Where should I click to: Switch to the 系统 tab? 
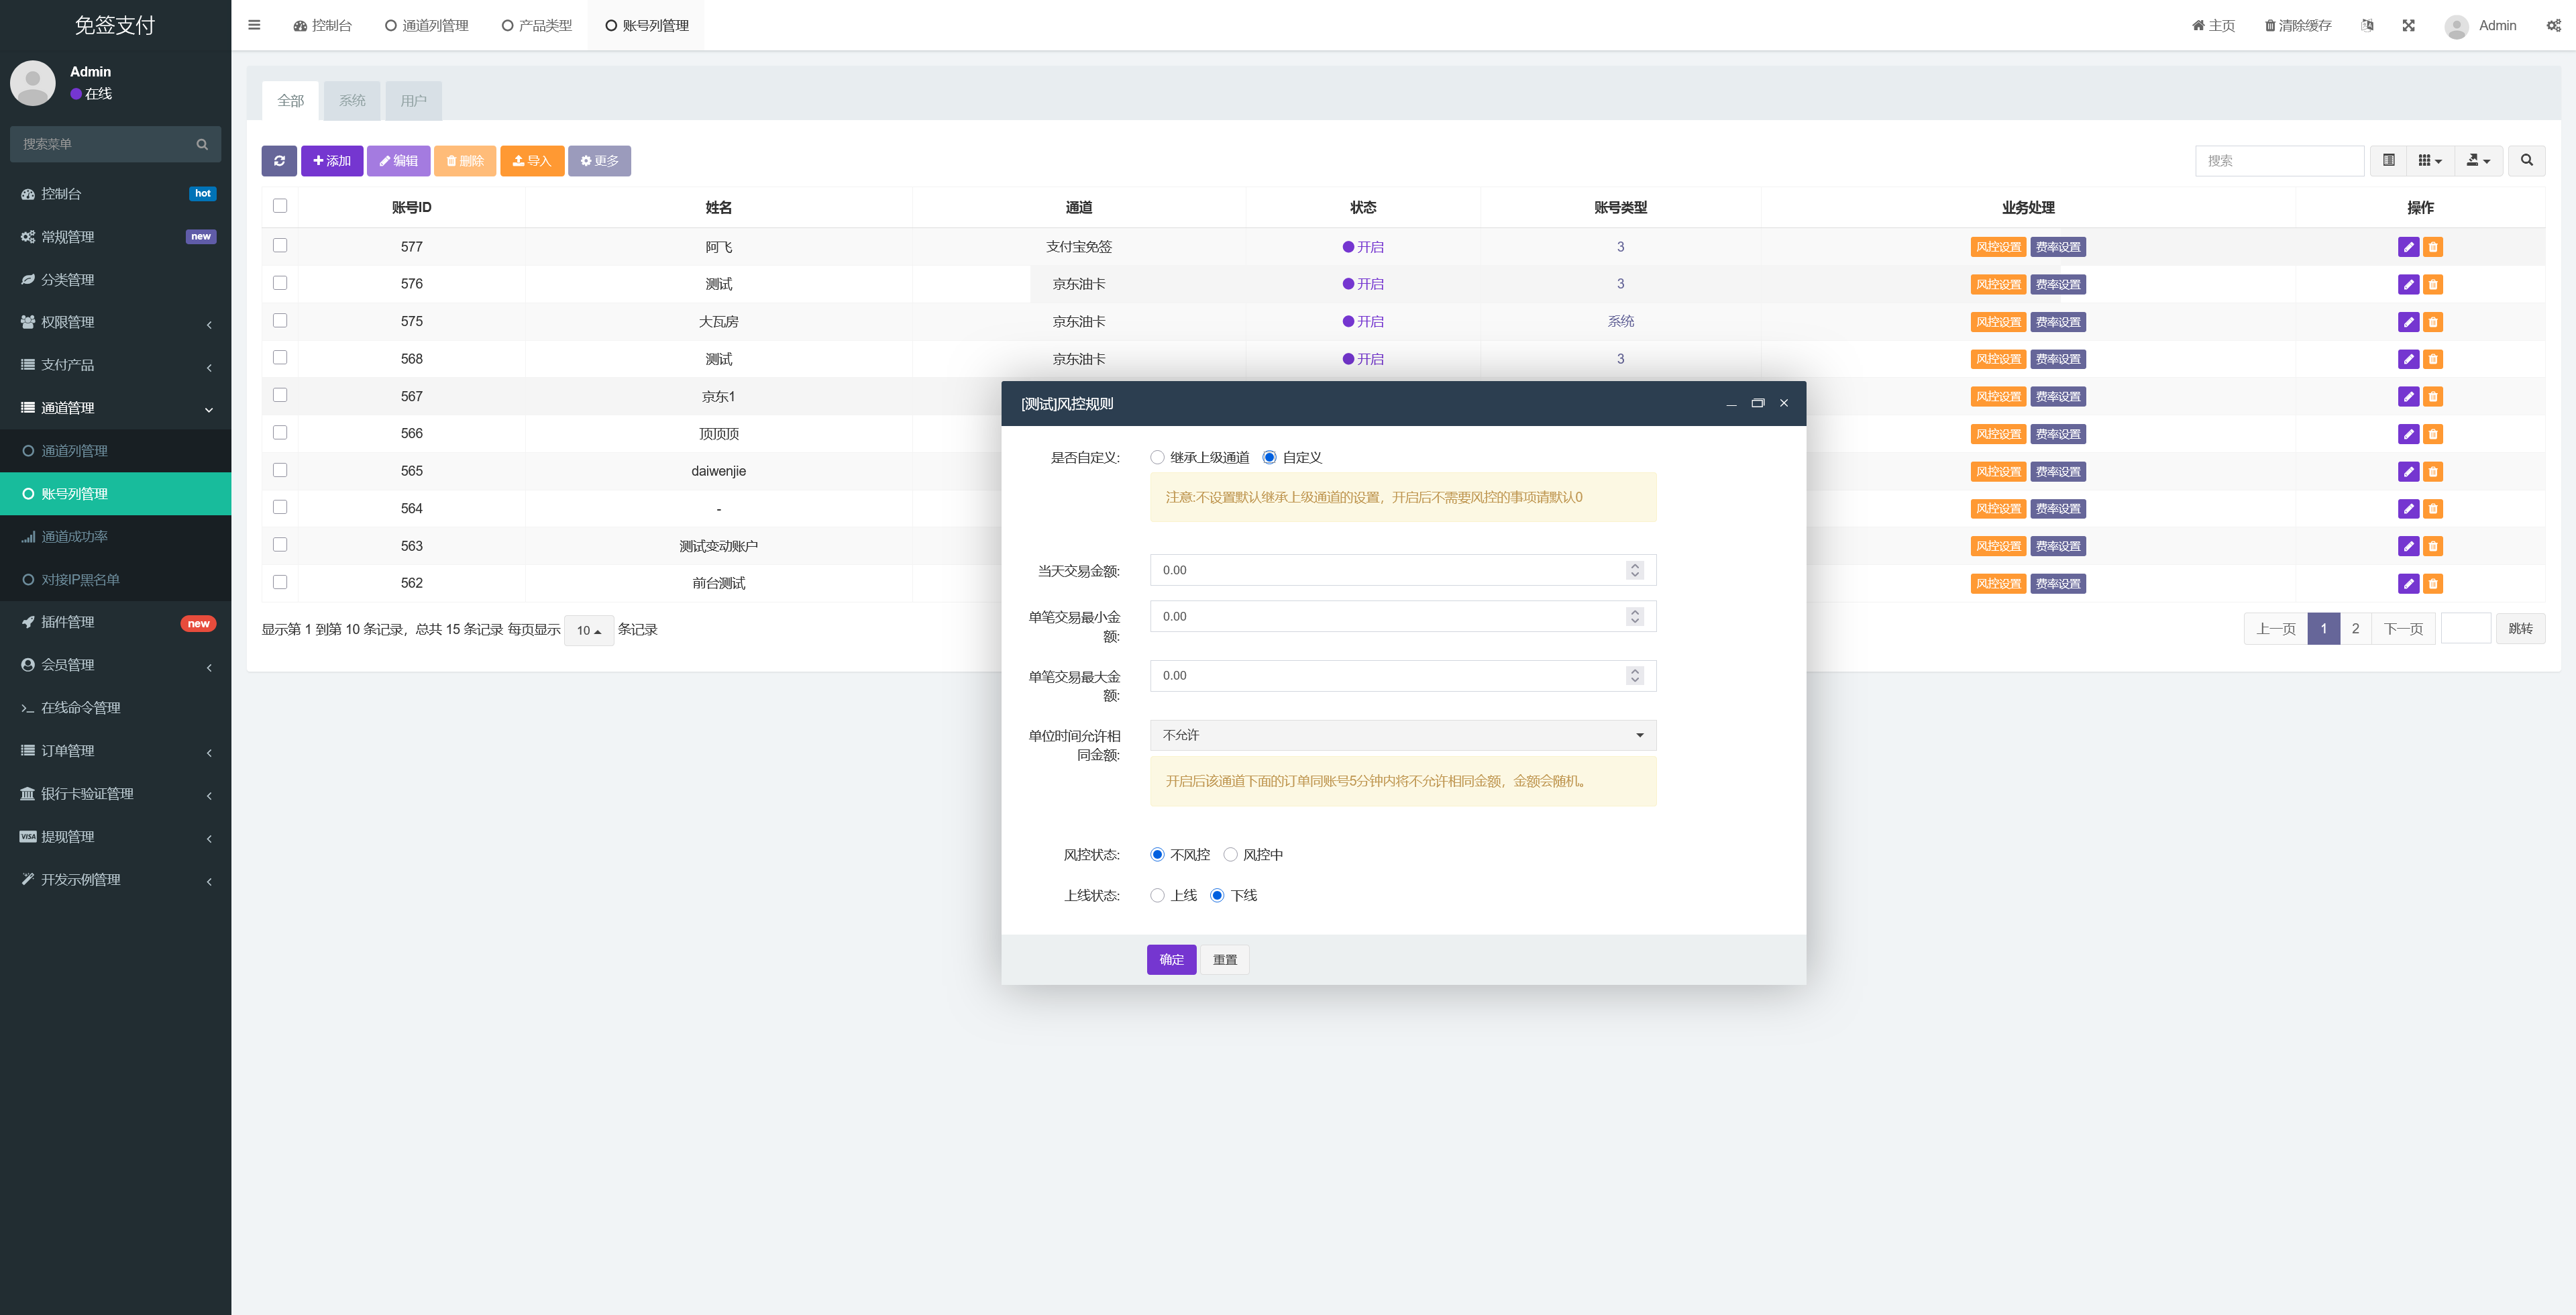pos(352,101)
